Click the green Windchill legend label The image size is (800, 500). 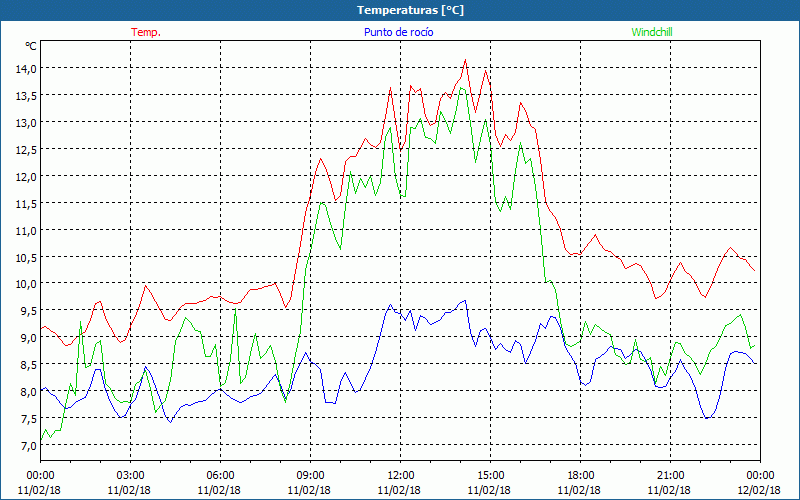(x=652, y=32)
